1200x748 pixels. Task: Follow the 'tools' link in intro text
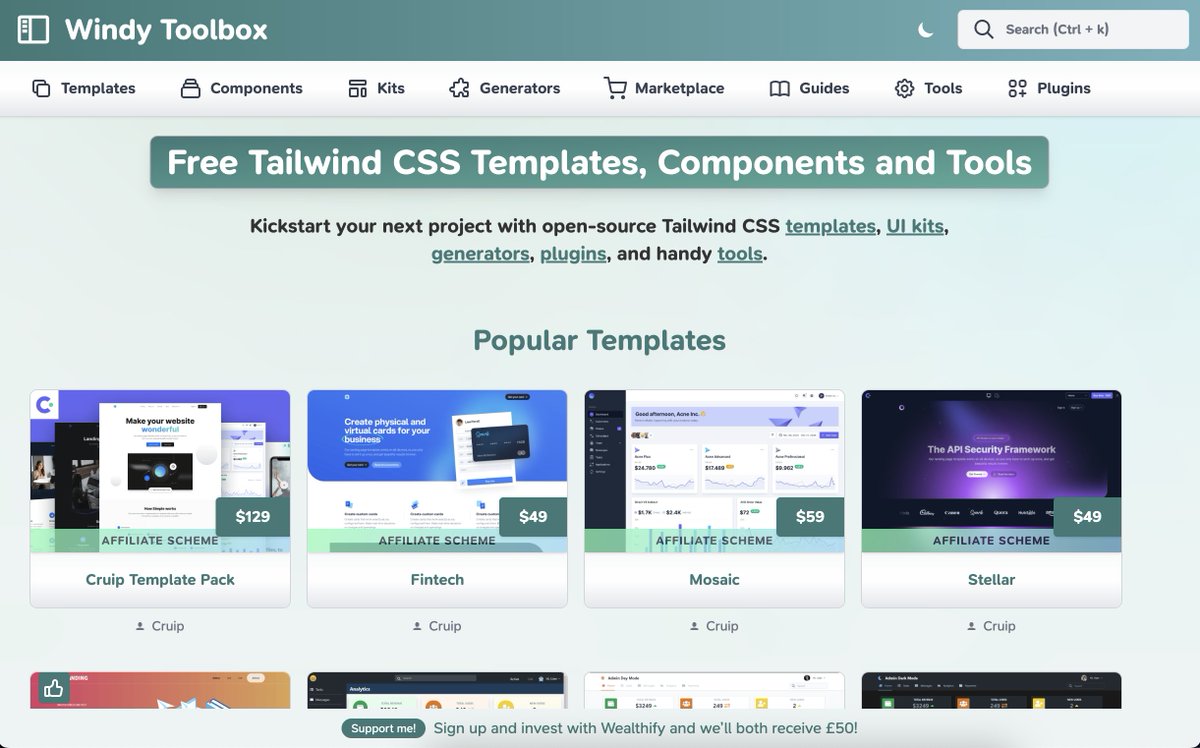tap(740, 254)
